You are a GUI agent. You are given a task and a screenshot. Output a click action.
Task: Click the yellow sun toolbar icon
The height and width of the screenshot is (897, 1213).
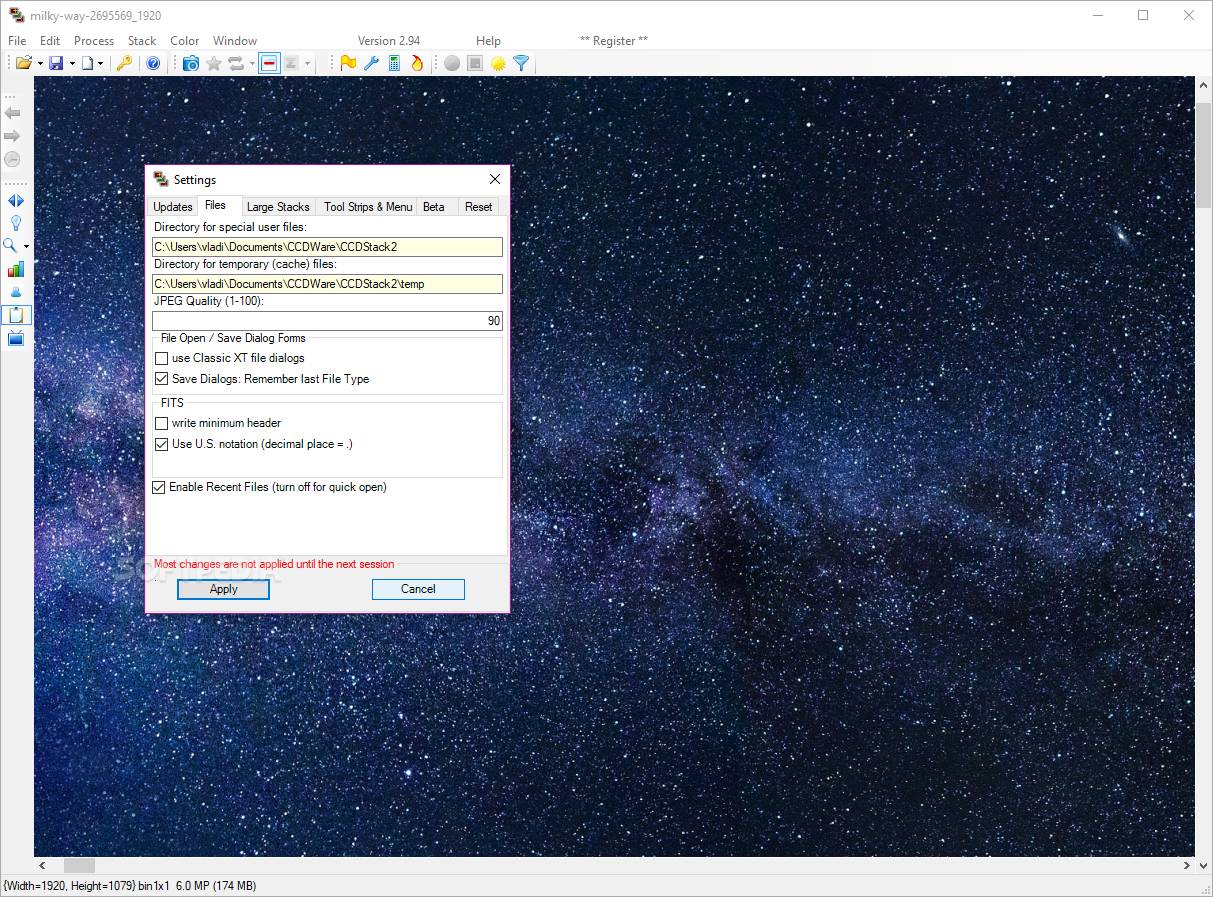[x=498, y=63]
